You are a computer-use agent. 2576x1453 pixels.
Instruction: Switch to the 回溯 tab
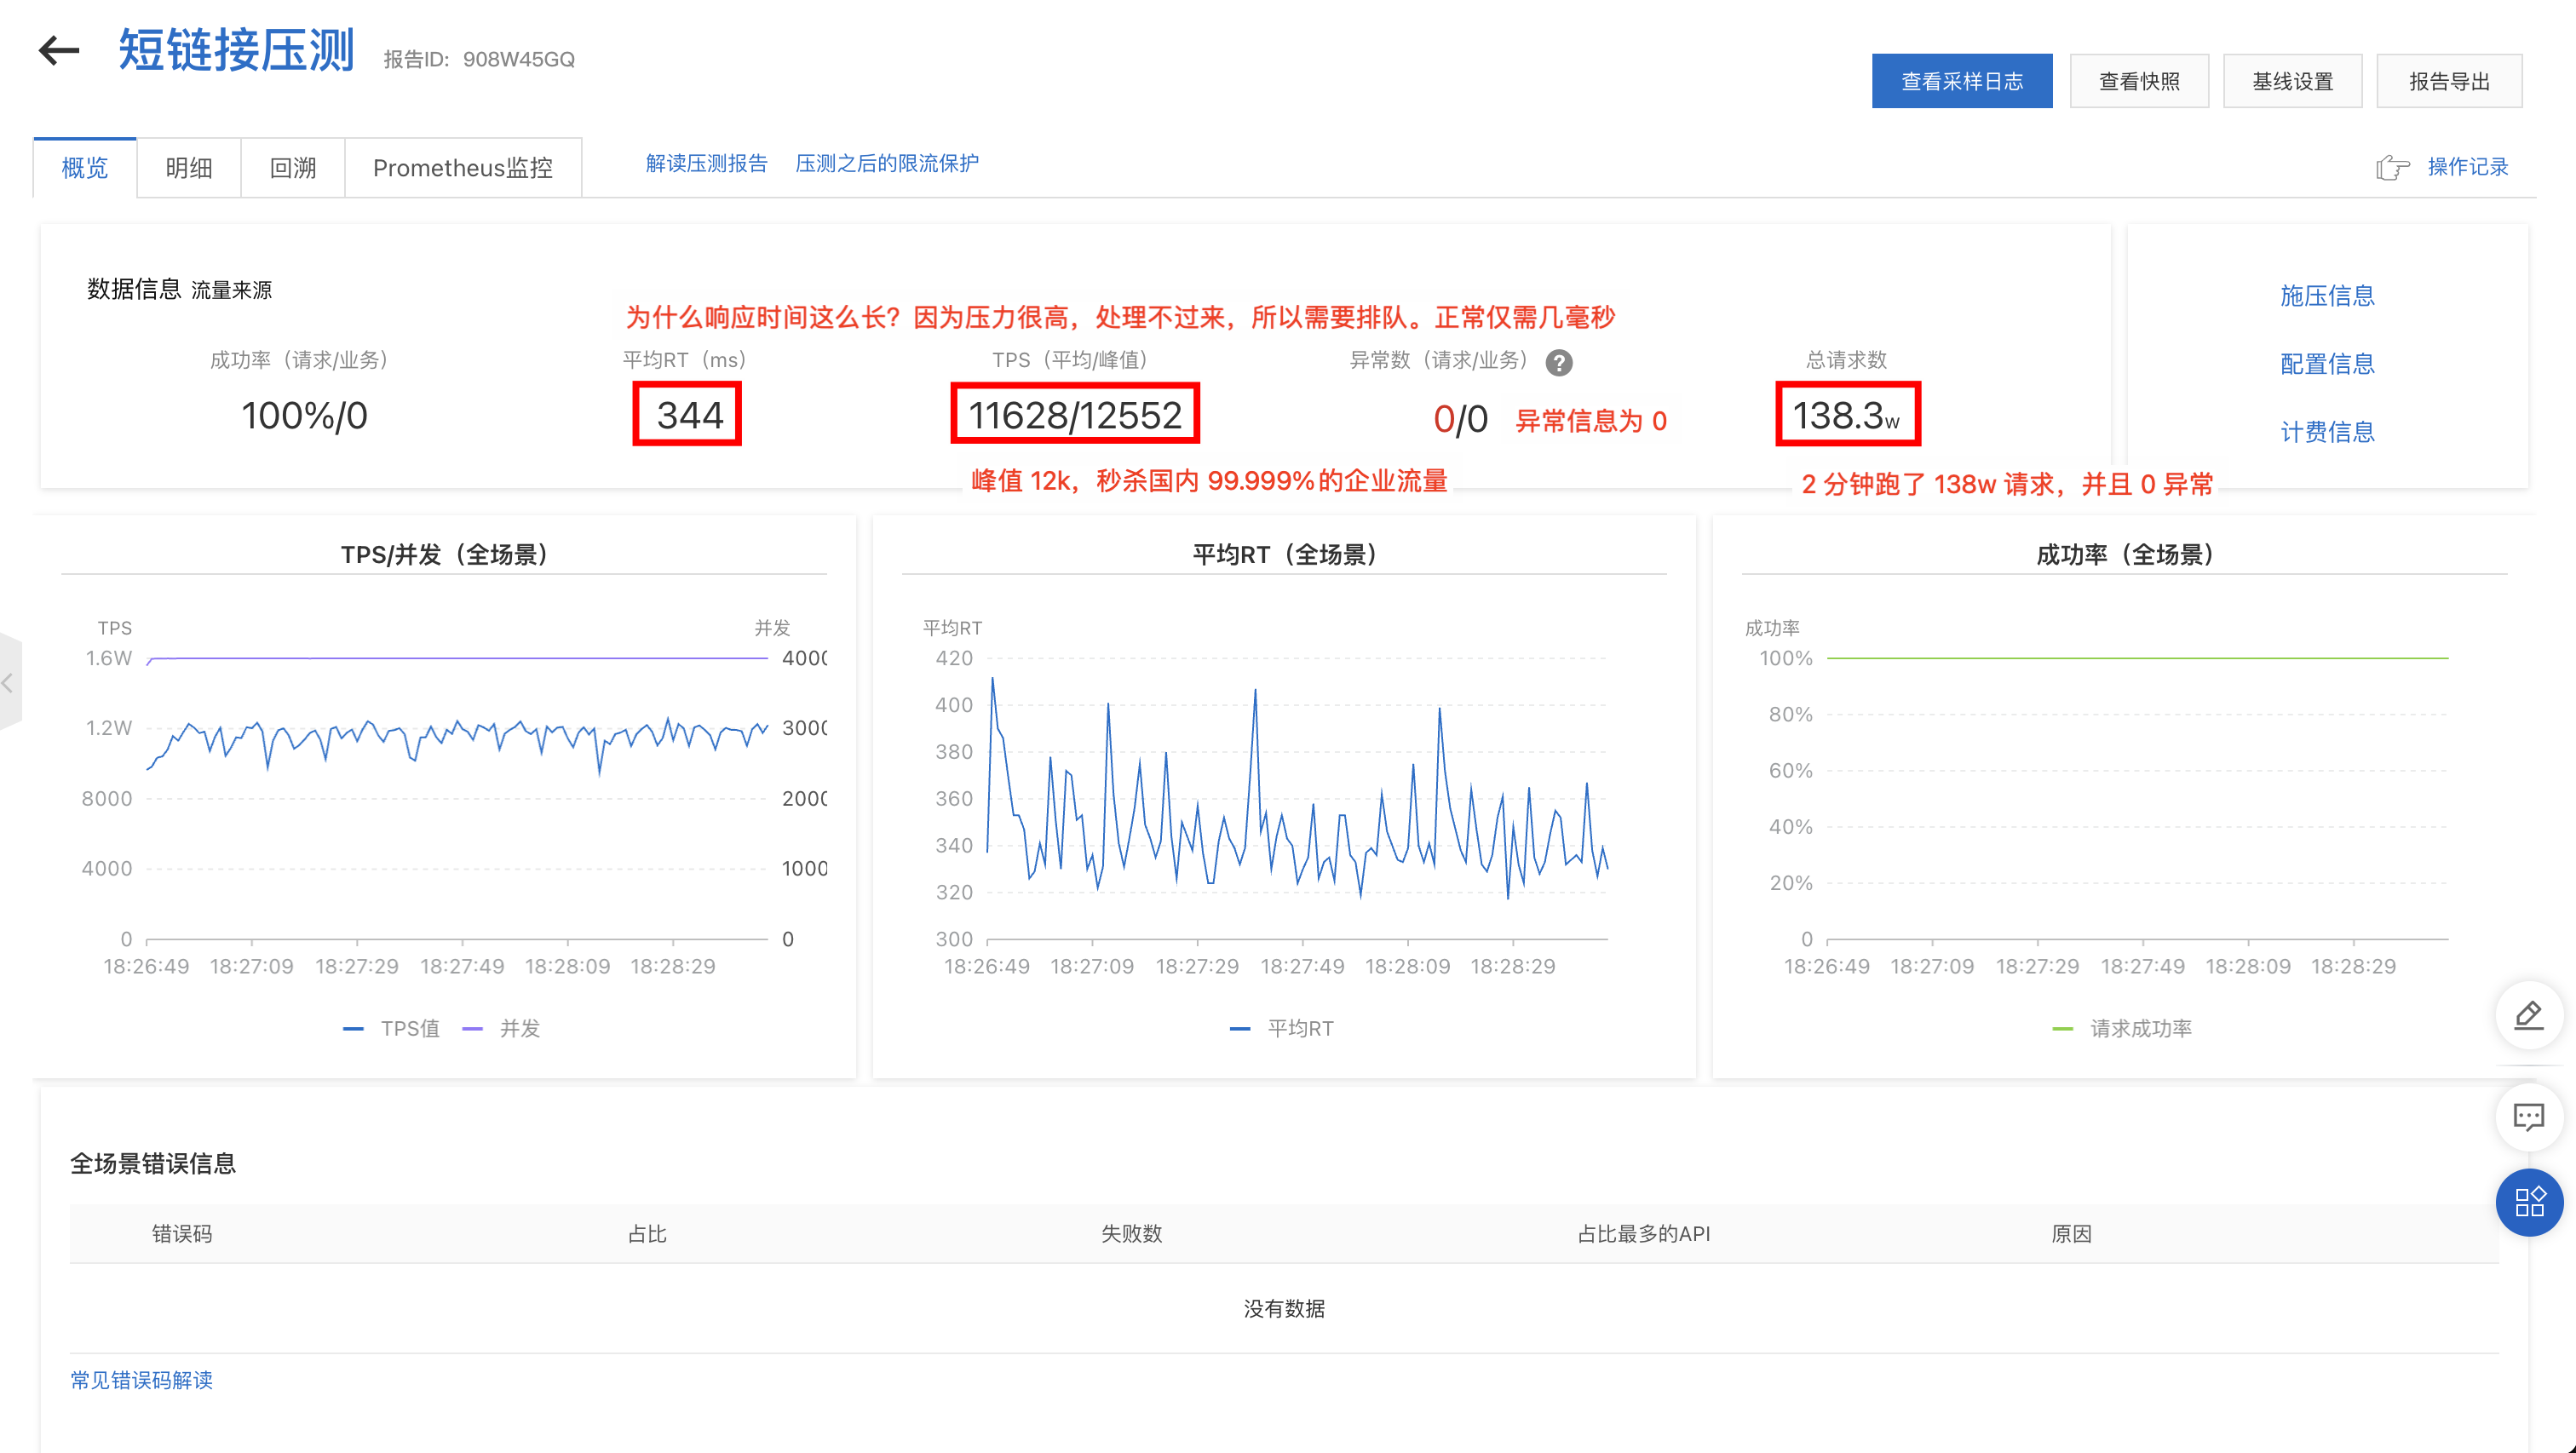pos(293,167)
